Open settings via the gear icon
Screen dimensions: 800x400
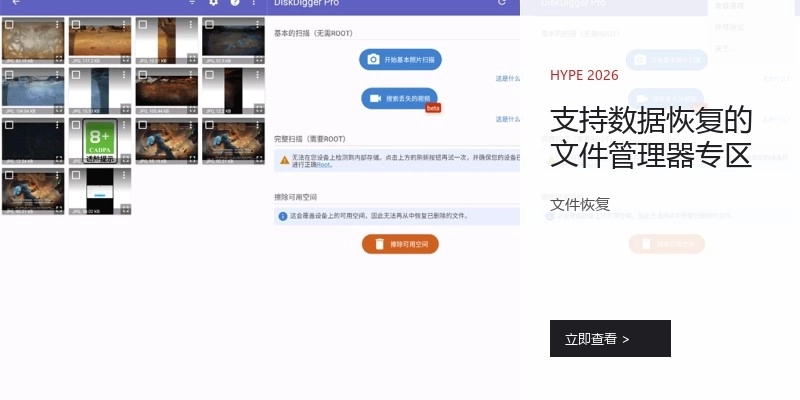point(213,3)
